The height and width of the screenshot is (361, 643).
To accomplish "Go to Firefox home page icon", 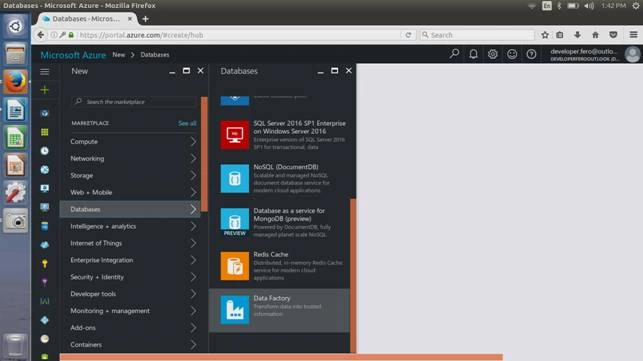I will click(x=595, y=35).
